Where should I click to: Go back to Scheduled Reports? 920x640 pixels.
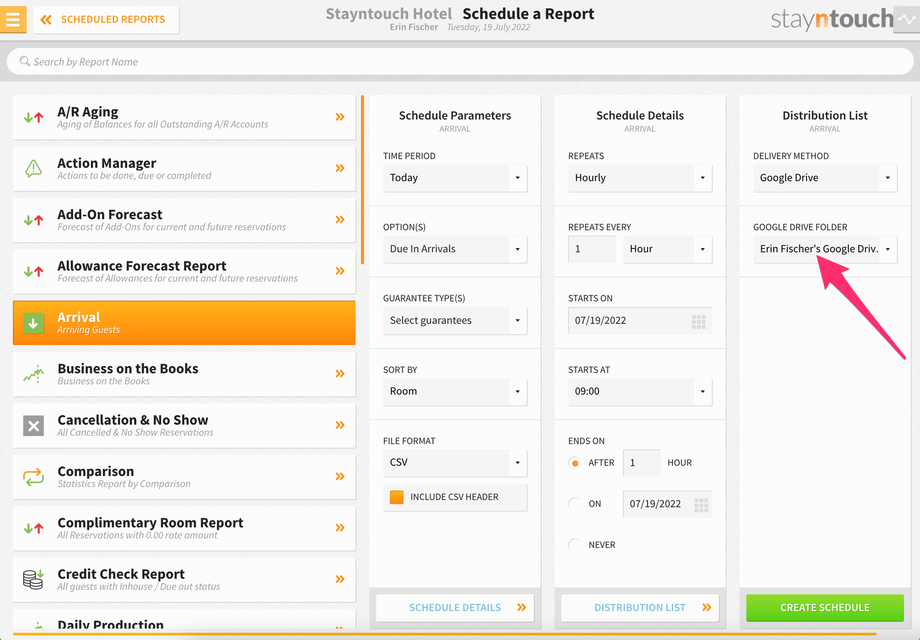pyautogui.click(x=106, y=19)
